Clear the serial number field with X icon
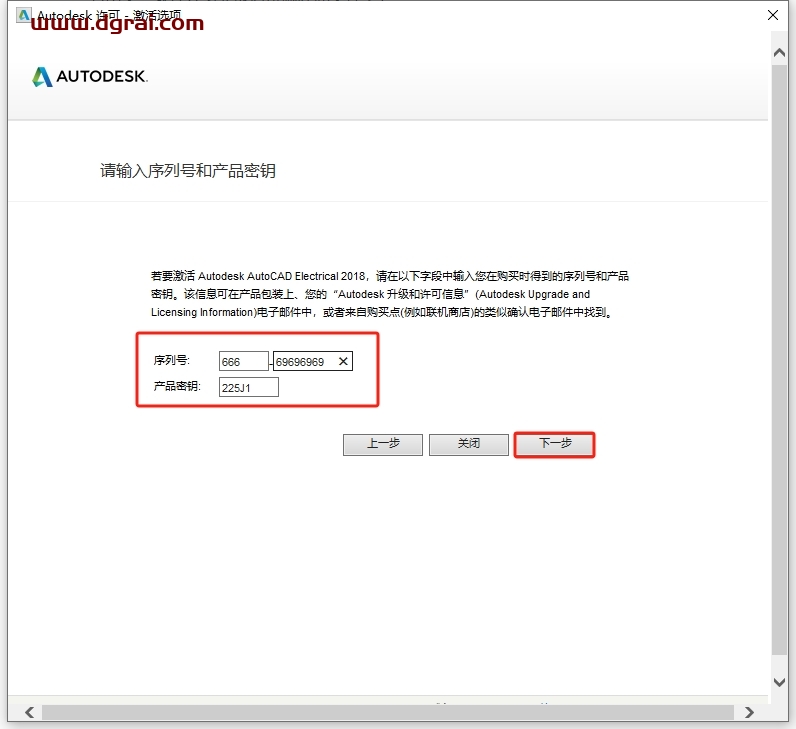Screen dimensions: 796x729 (x=343, y=361)
